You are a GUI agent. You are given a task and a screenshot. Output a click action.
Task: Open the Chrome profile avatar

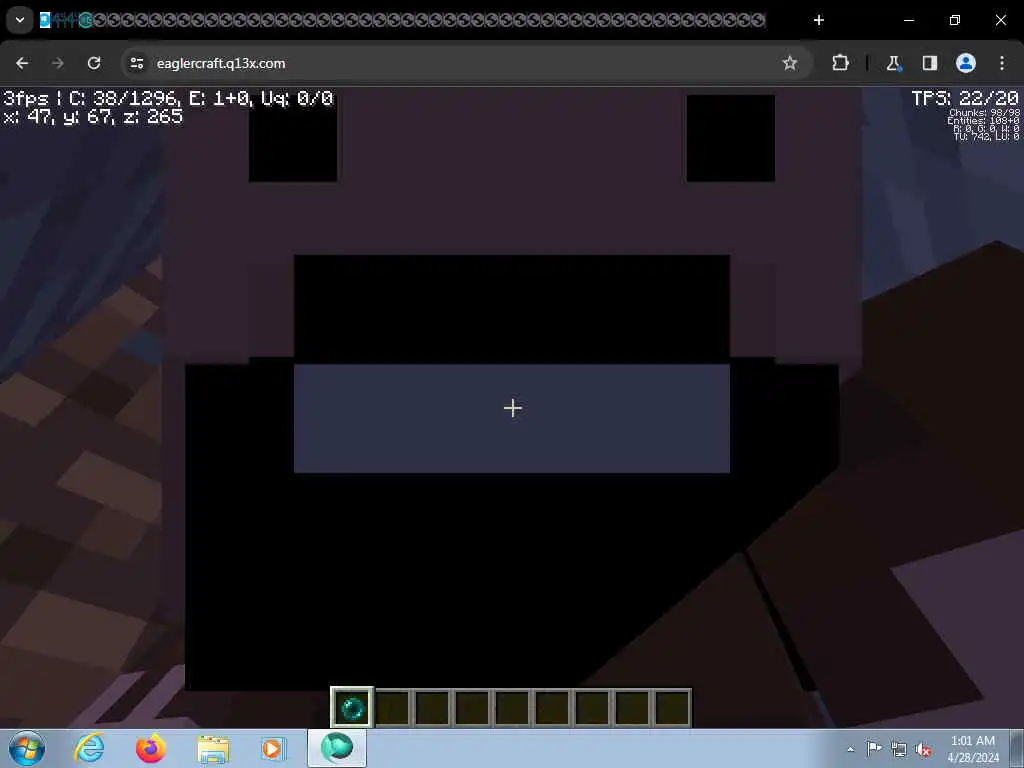tap(966, 63)
